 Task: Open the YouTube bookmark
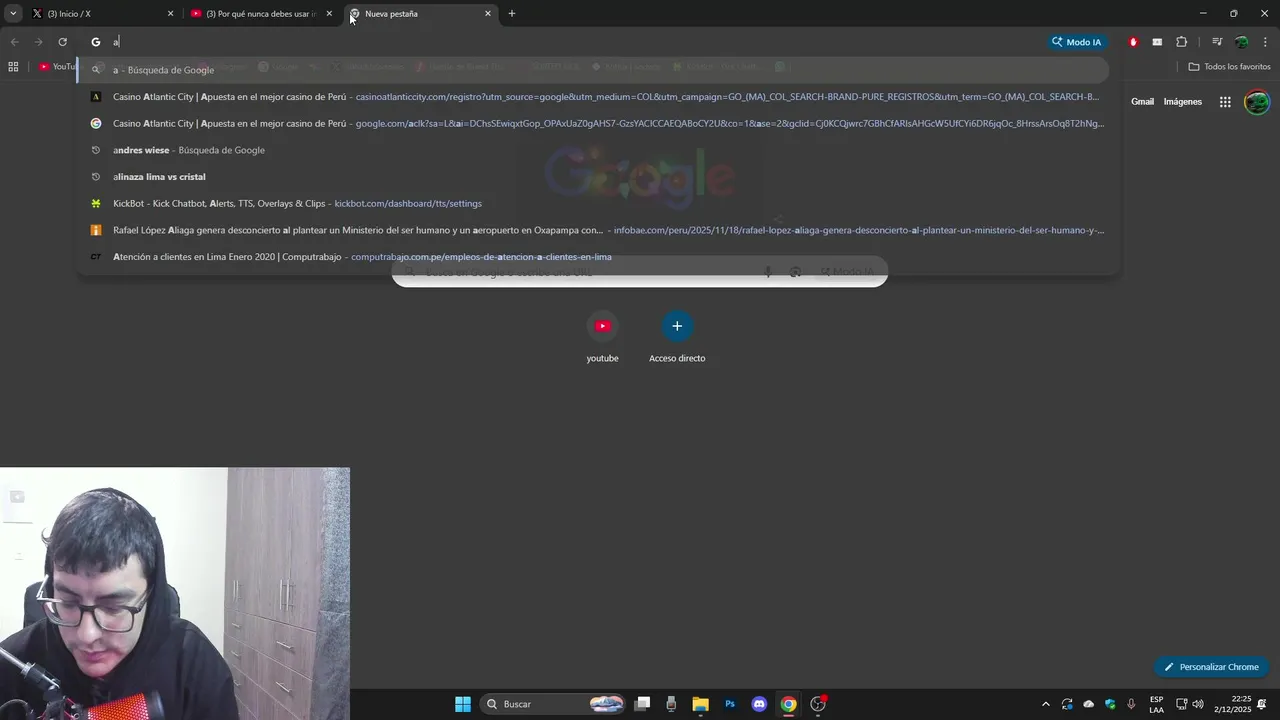point(57,67)
